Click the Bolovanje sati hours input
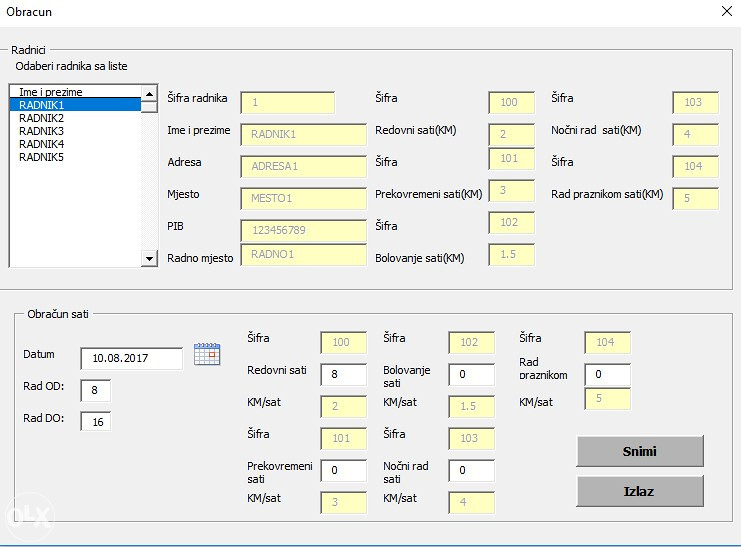The width and height of the screenshot is (741, 547). (x=471, y=374)
